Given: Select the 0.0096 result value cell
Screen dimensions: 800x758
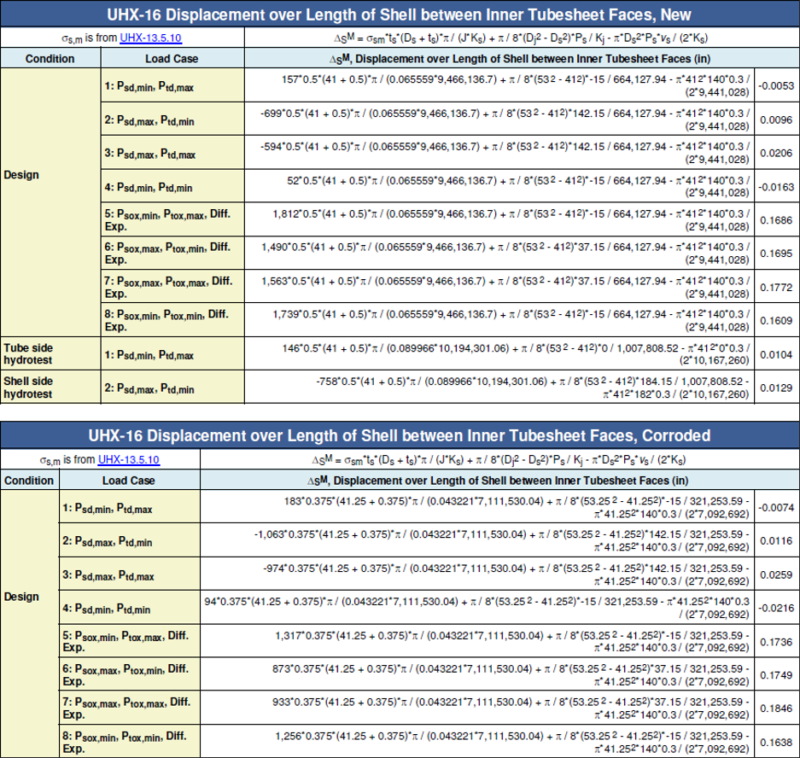Looking at the screenshot, I should click(x=777, y=119).
